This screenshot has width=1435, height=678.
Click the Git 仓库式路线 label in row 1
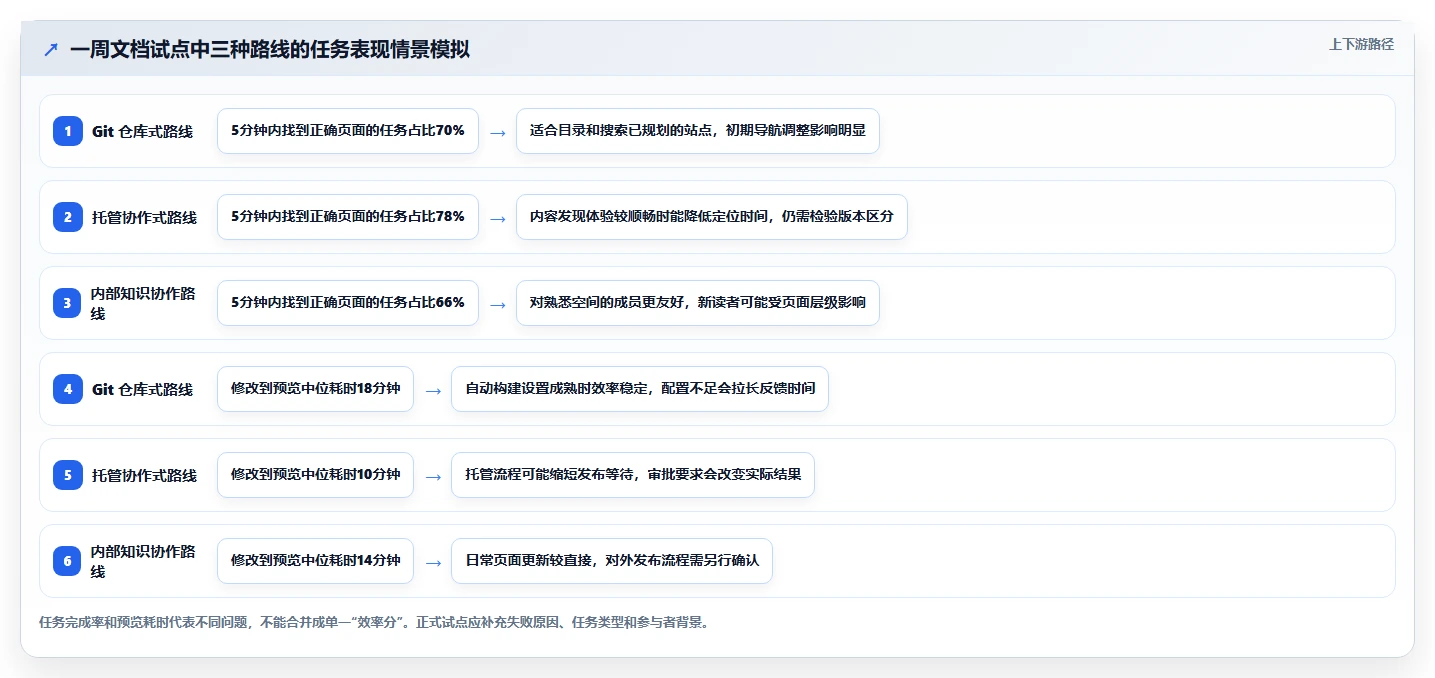point(142,131)
